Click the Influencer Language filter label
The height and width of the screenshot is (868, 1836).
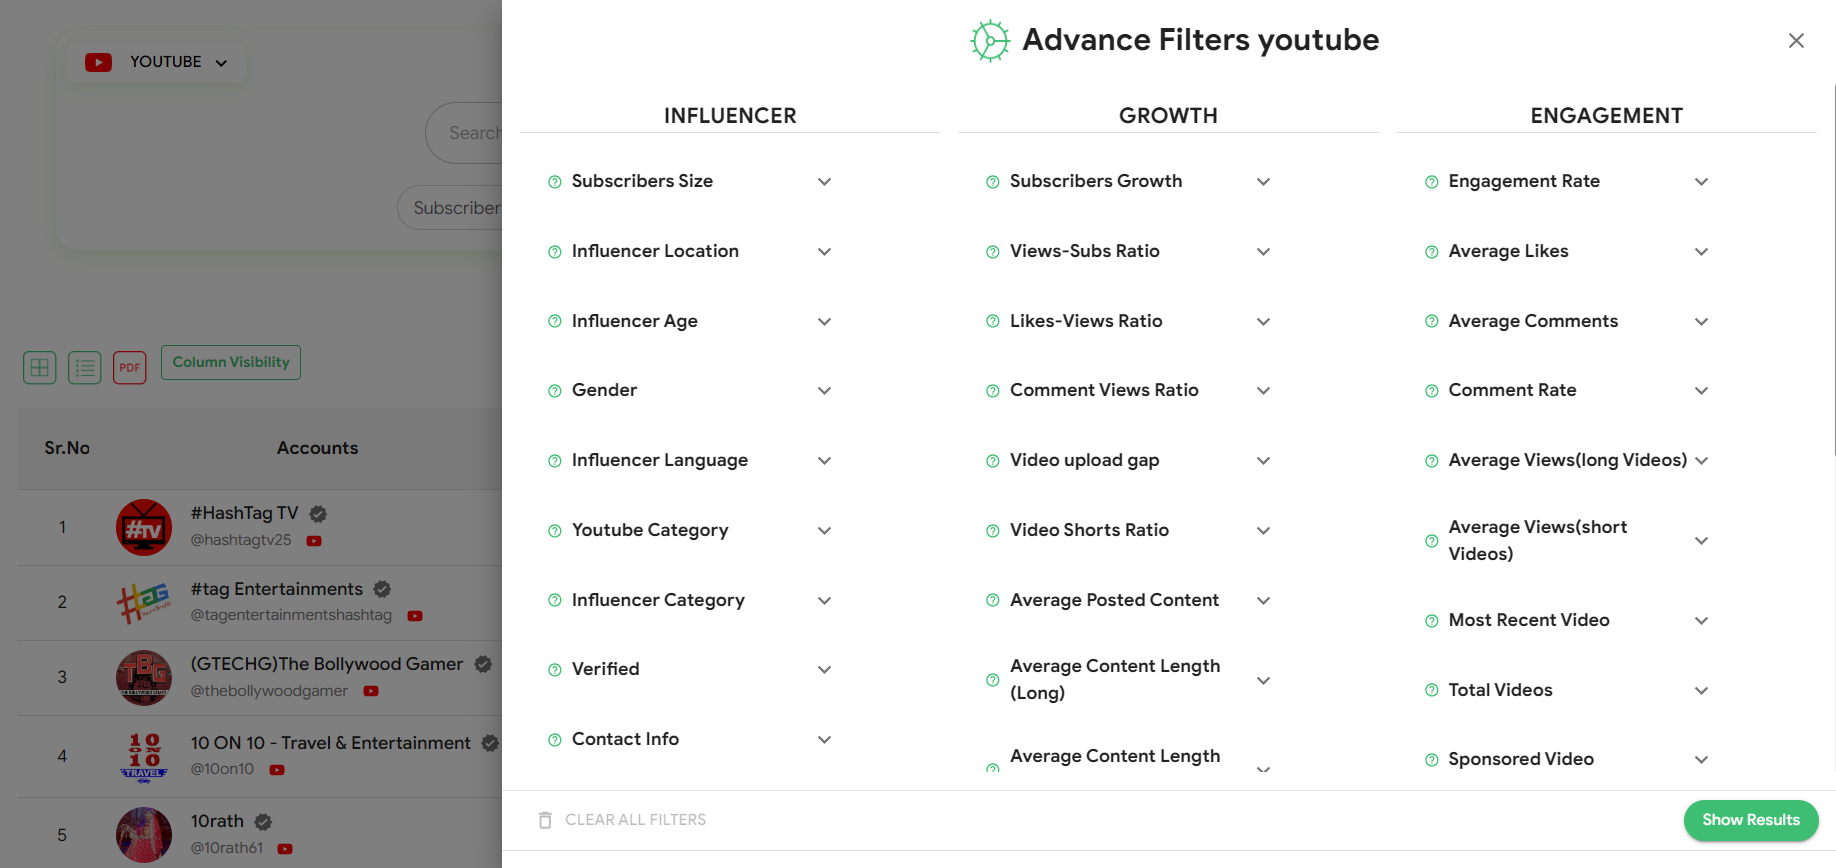pyautogui.click(x=660, y=460)
